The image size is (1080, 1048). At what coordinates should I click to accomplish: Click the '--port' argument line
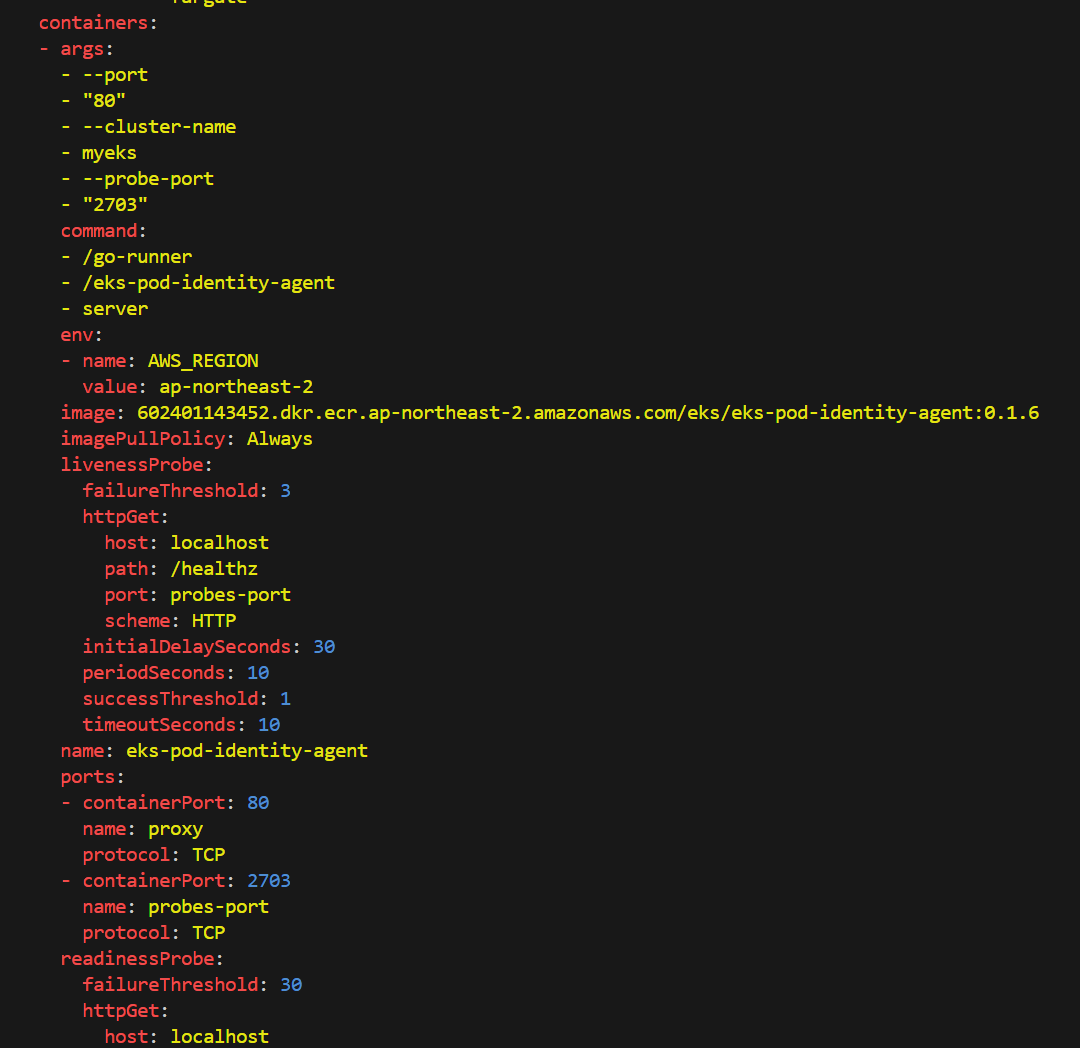[x=115, y=75]
